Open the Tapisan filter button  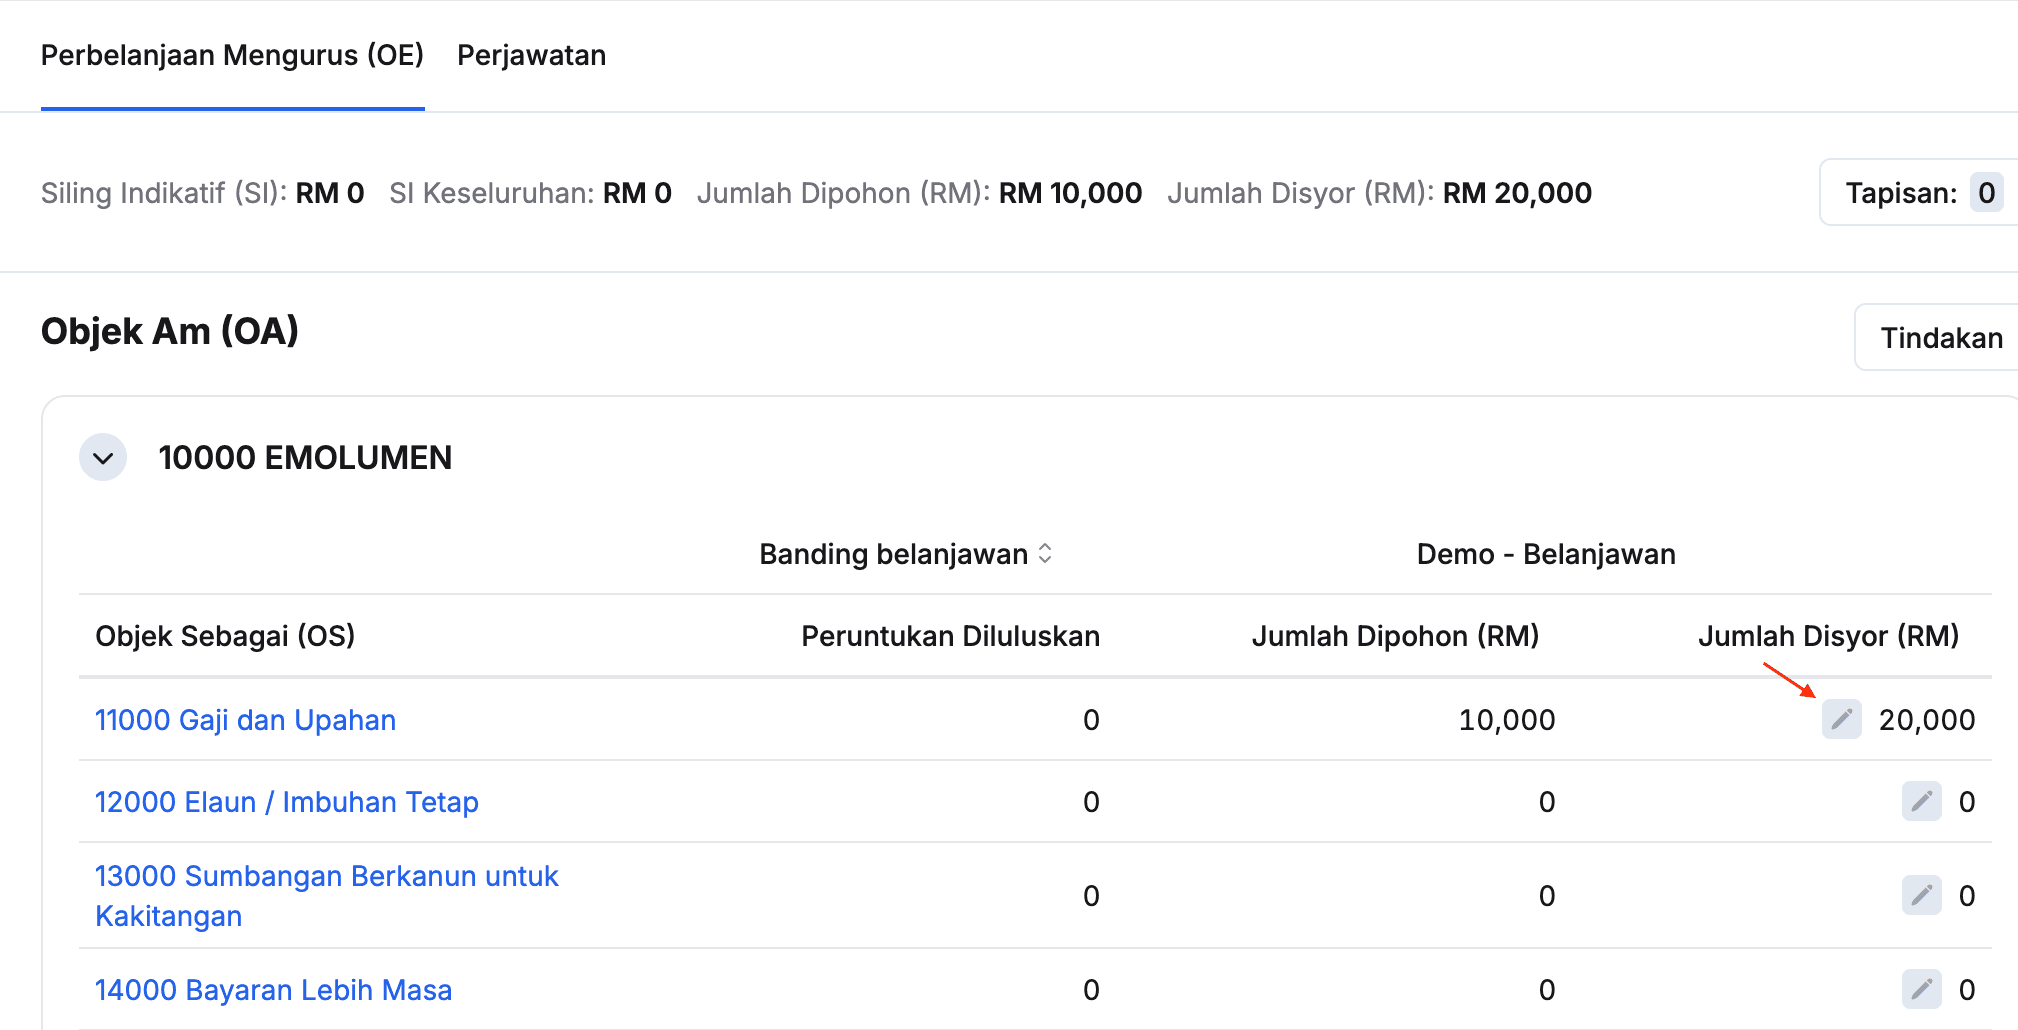point(1900,193)
